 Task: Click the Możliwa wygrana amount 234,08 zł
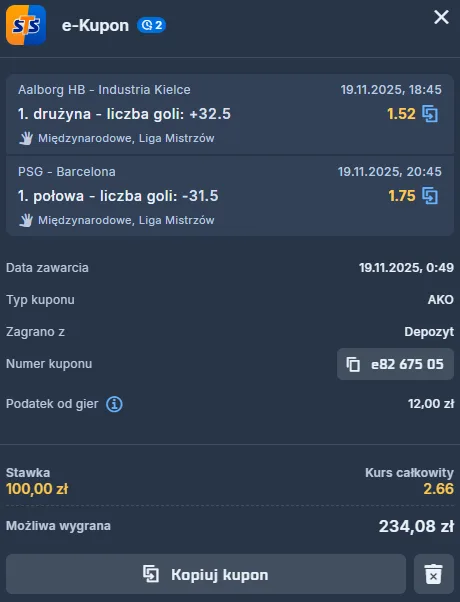(416, 526)
